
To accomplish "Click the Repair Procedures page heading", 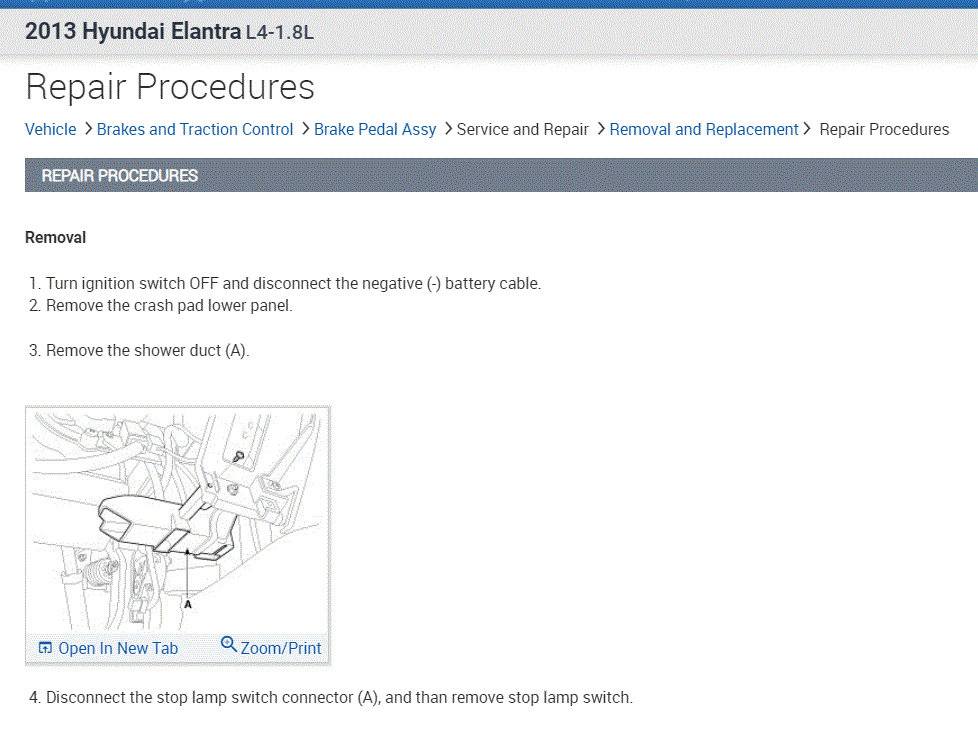I will (170, 86).
